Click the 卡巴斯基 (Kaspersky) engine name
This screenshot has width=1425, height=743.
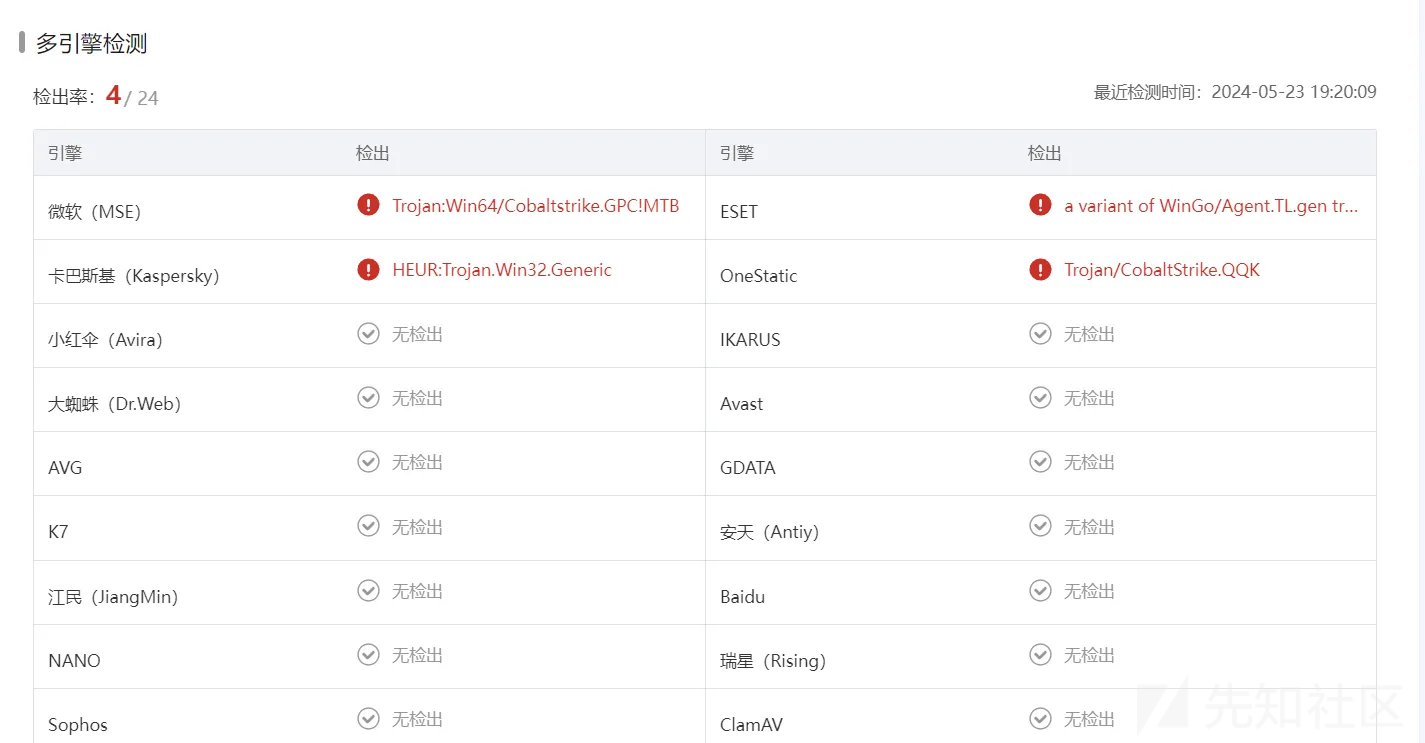click(134, 276)
